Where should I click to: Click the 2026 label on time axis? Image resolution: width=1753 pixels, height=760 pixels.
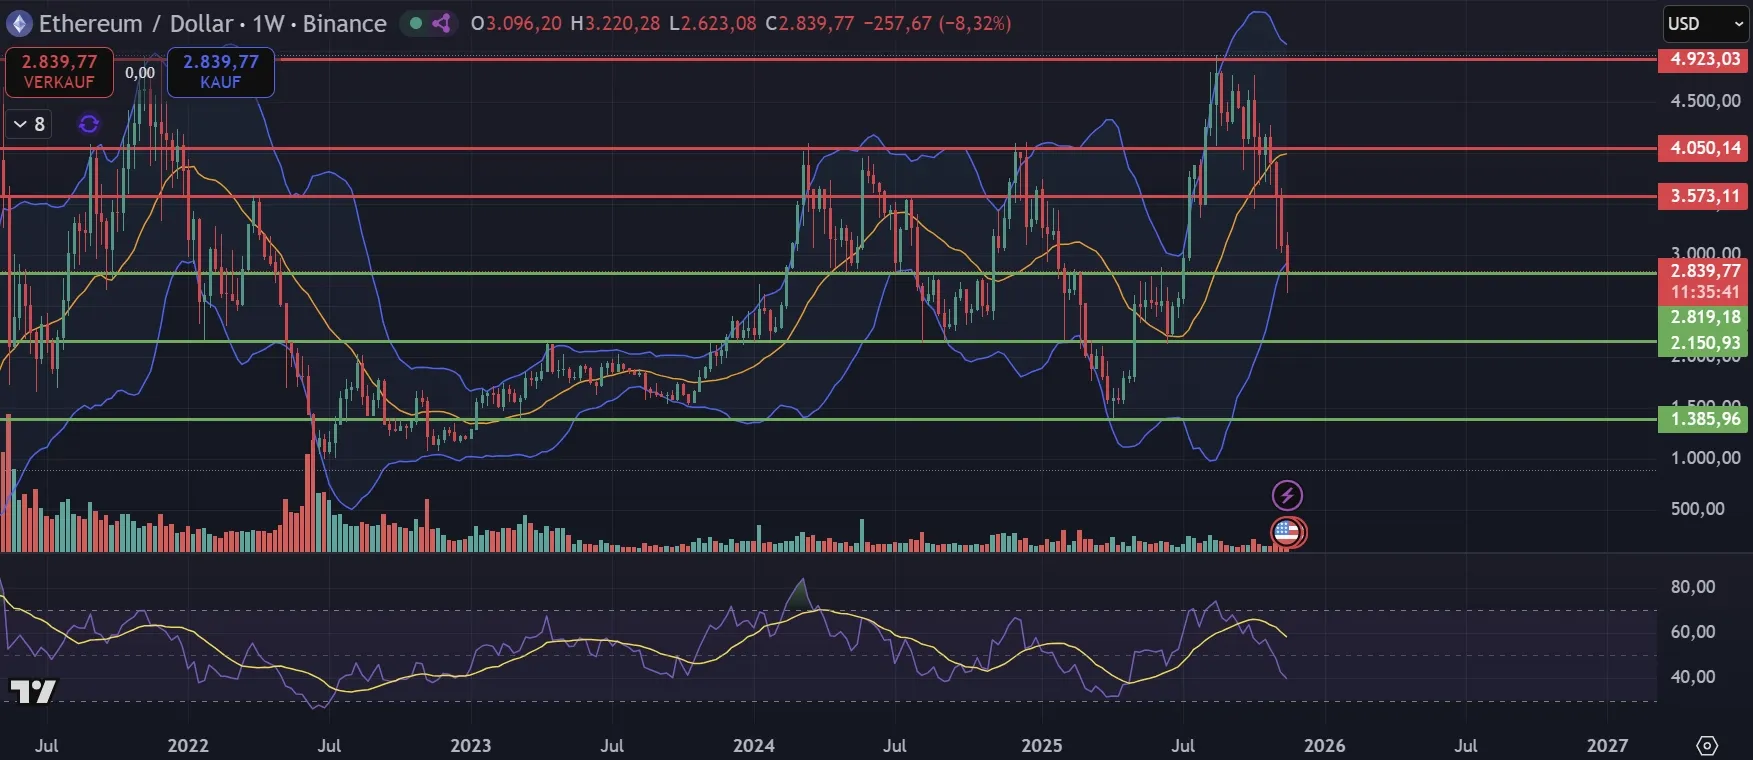1324,745
